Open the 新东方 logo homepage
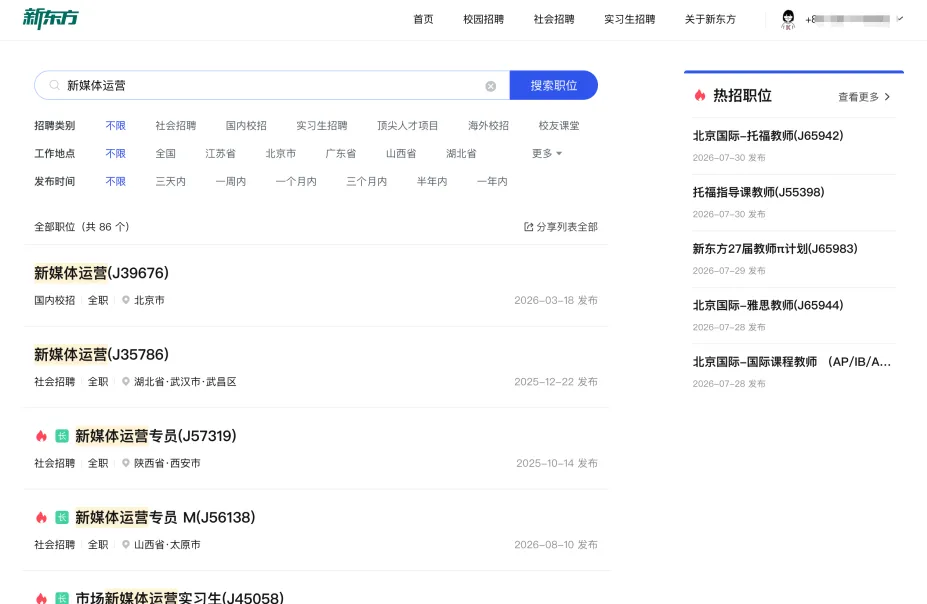 (50, 18)
